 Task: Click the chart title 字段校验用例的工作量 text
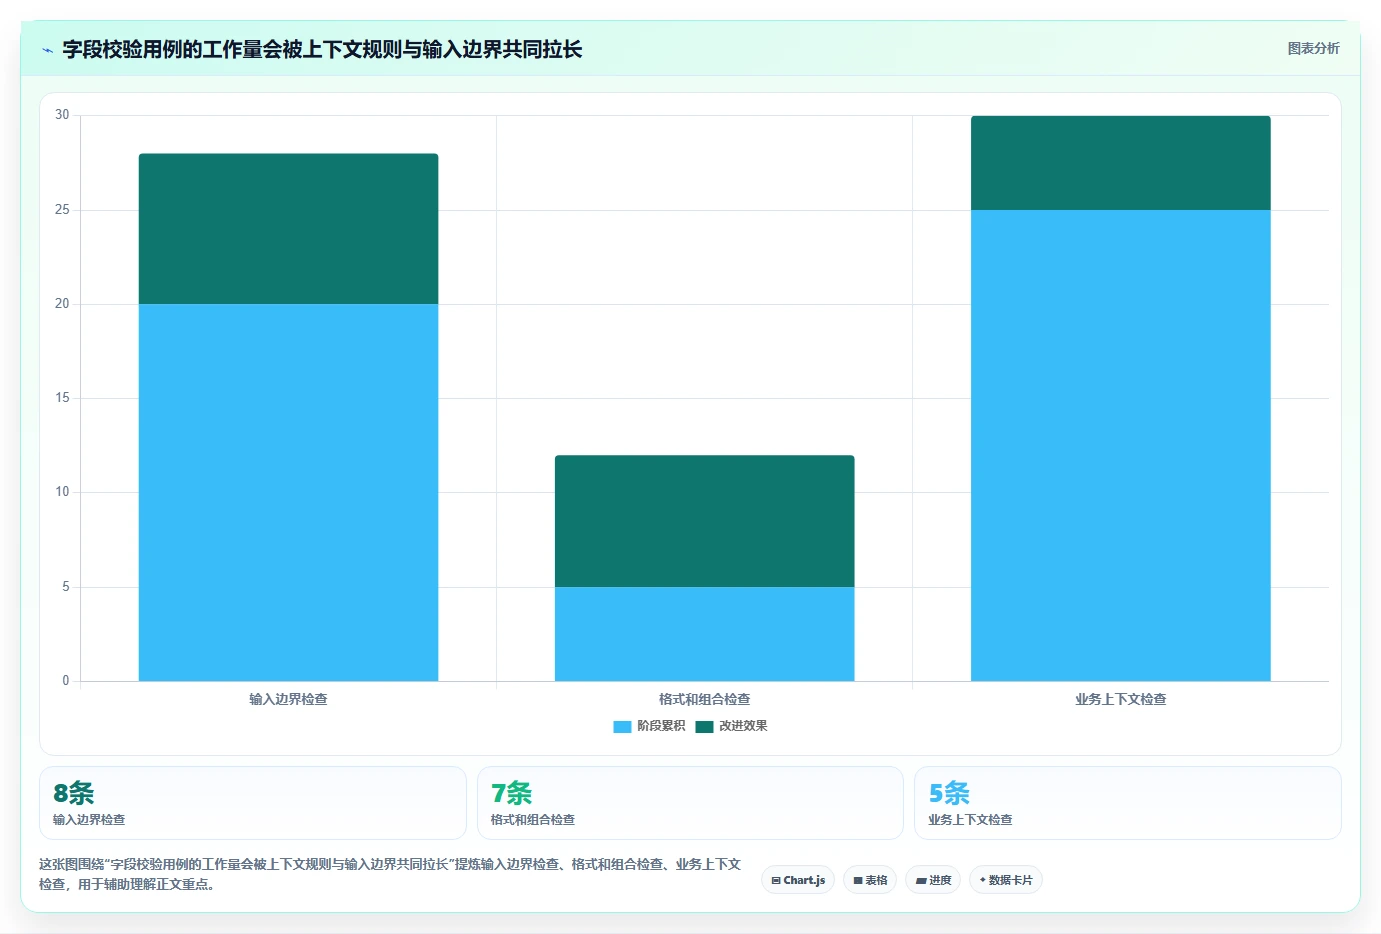(x=162, y=49)
